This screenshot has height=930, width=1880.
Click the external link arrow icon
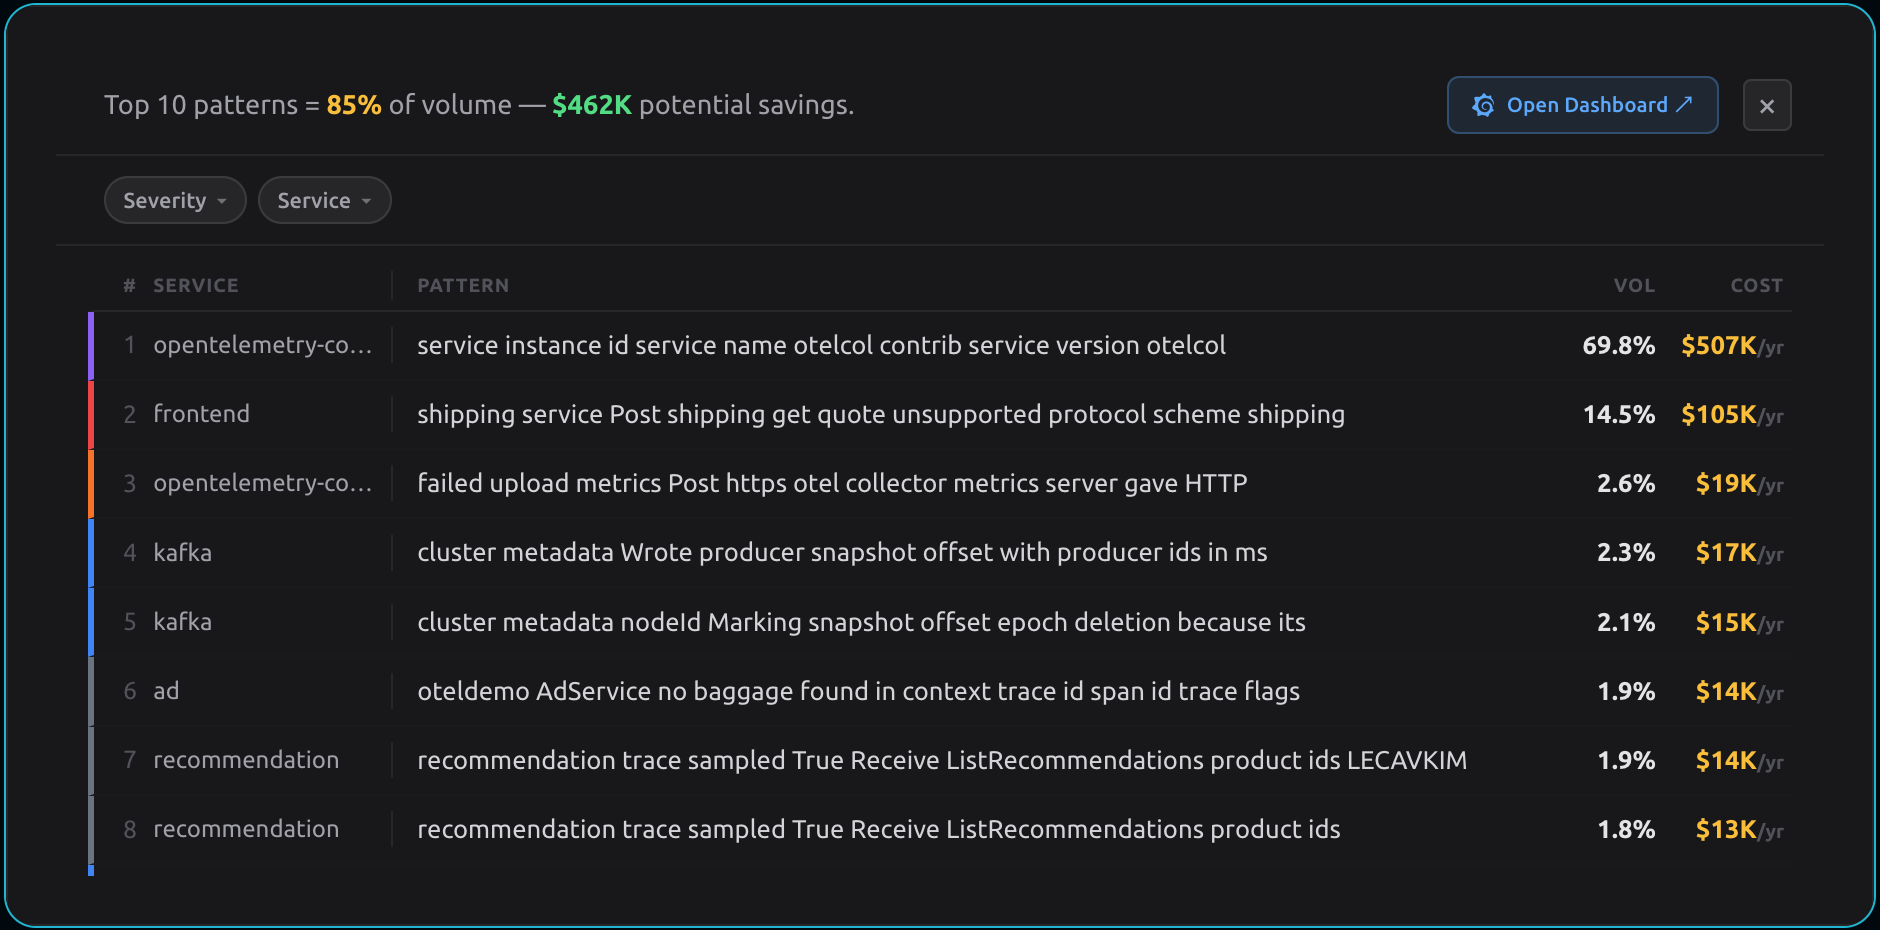tap(1684, 104)
